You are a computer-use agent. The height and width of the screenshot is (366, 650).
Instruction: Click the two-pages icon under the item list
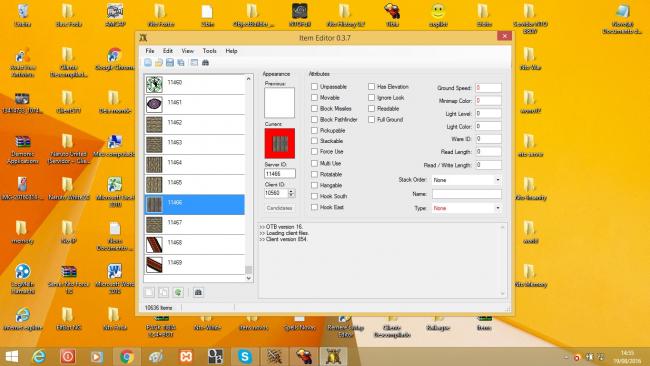point(164,292)
